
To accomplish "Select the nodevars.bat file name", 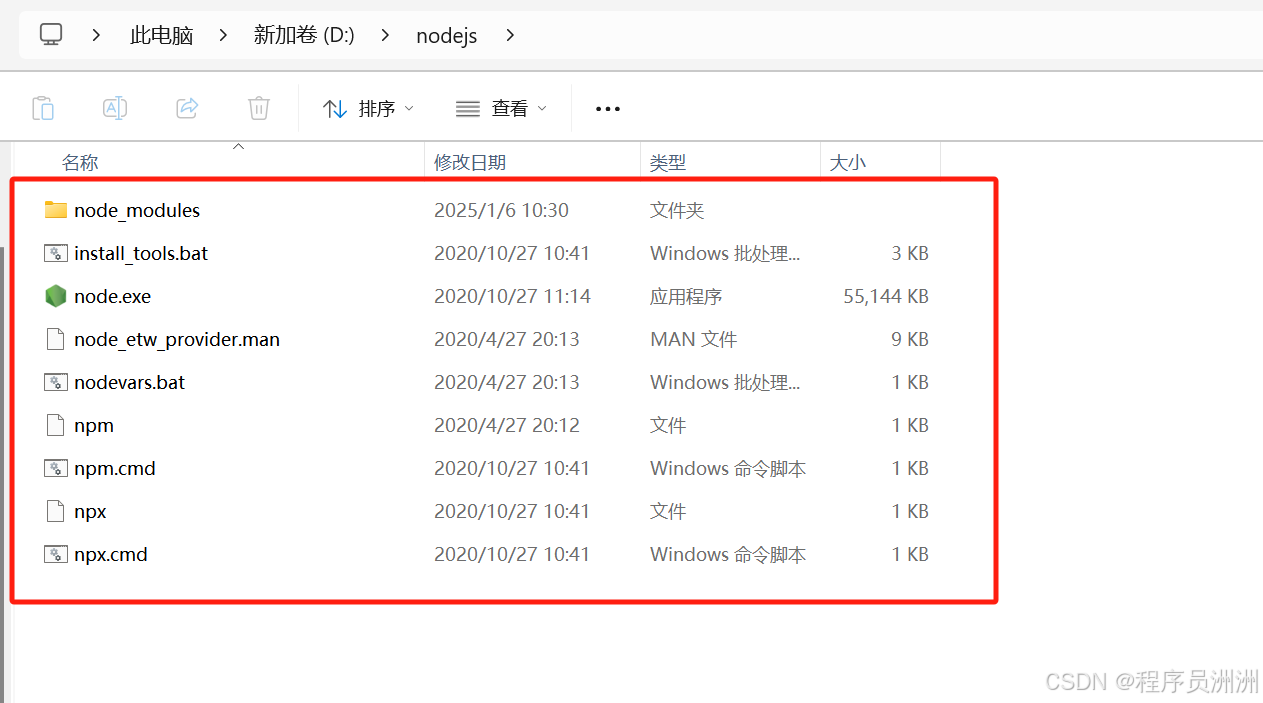I will [x=130, y=382].
